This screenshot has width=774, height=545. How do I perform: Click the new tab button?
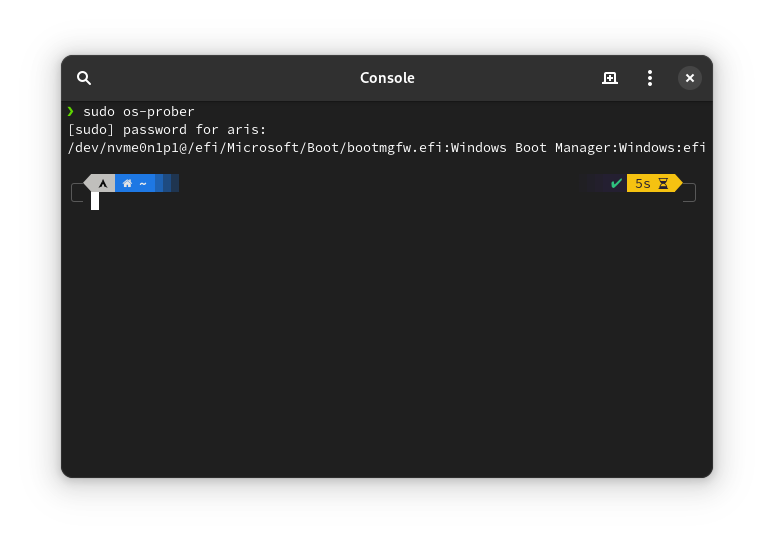(610, 78)
